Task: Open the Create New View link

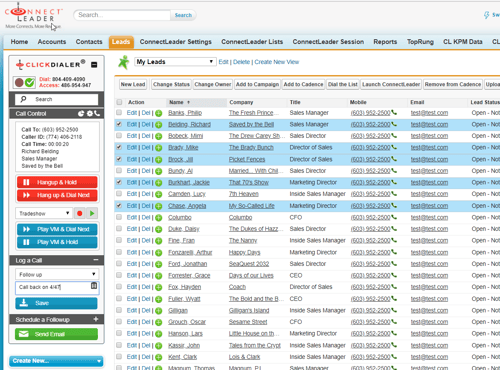Action: [x=277, y=62]
